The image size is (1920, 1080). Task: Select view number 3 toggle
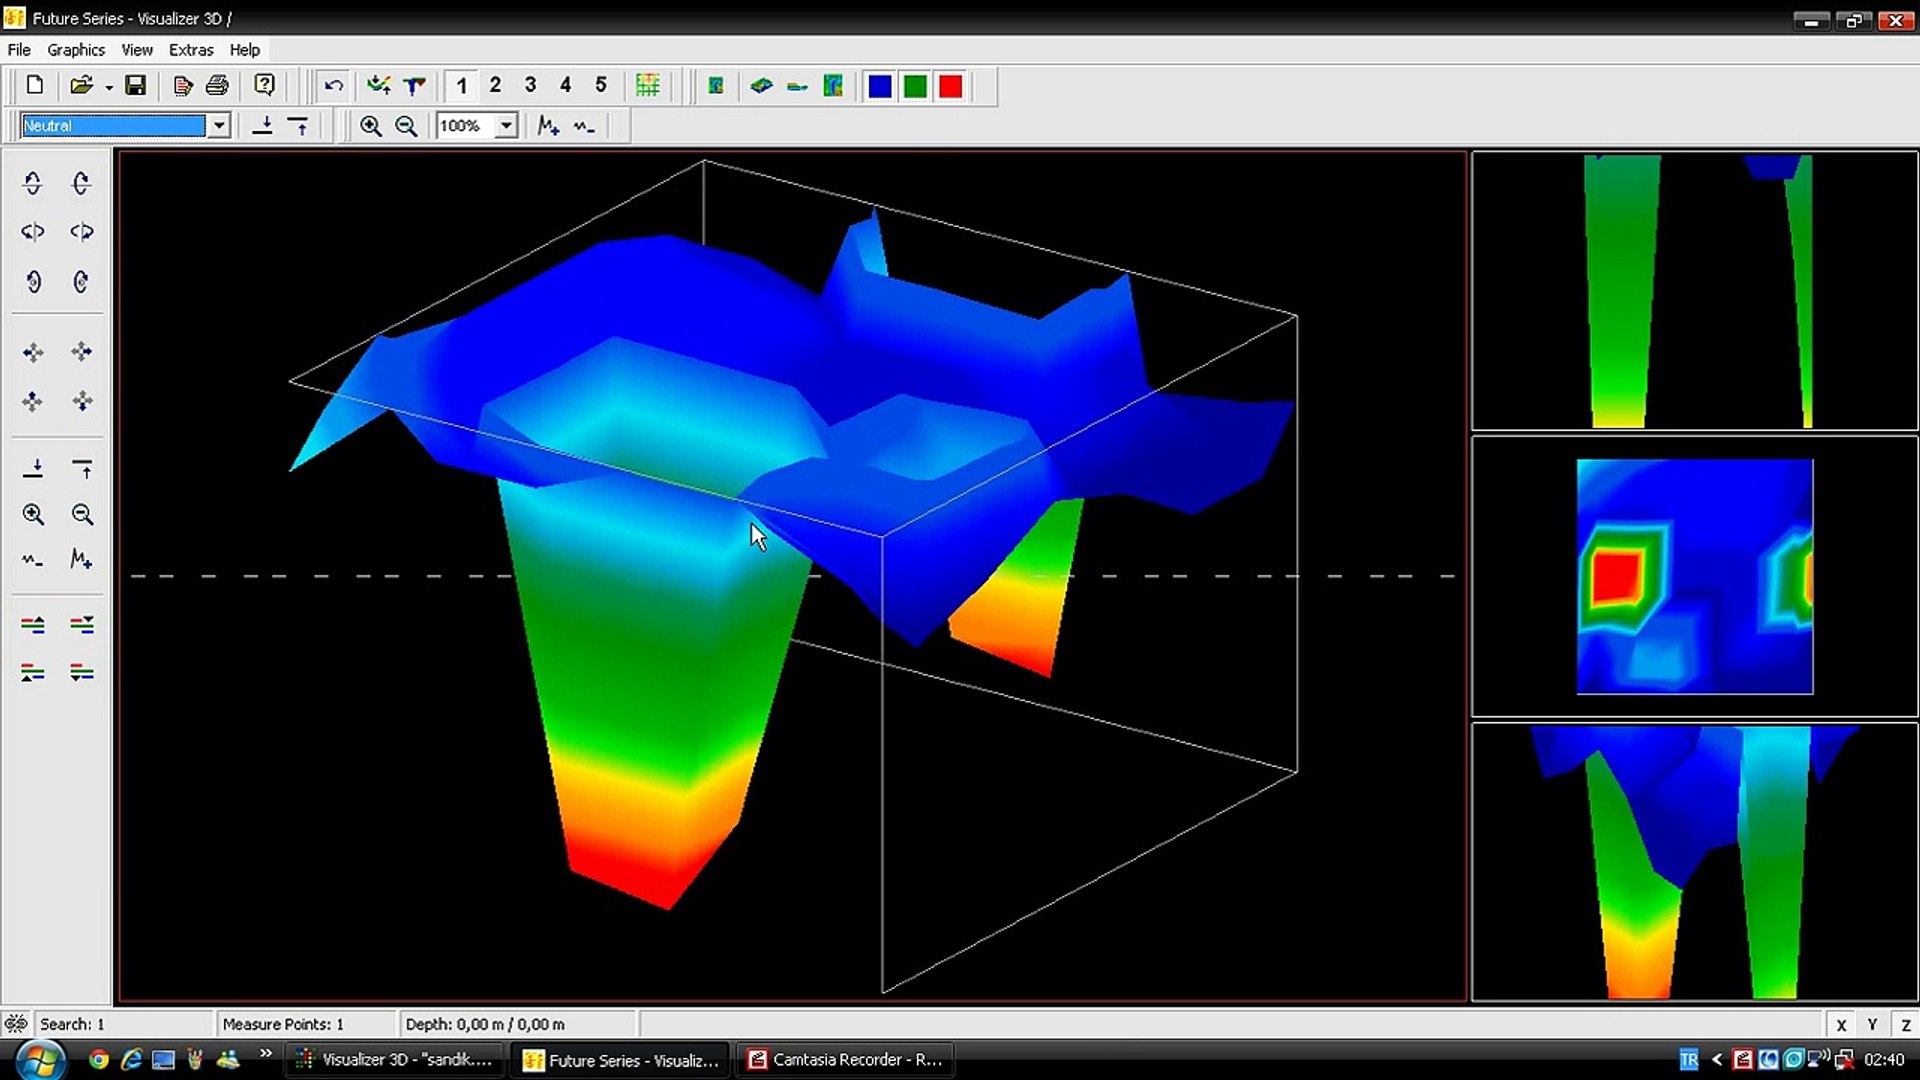pyautogui.click(x=530, y=86)
